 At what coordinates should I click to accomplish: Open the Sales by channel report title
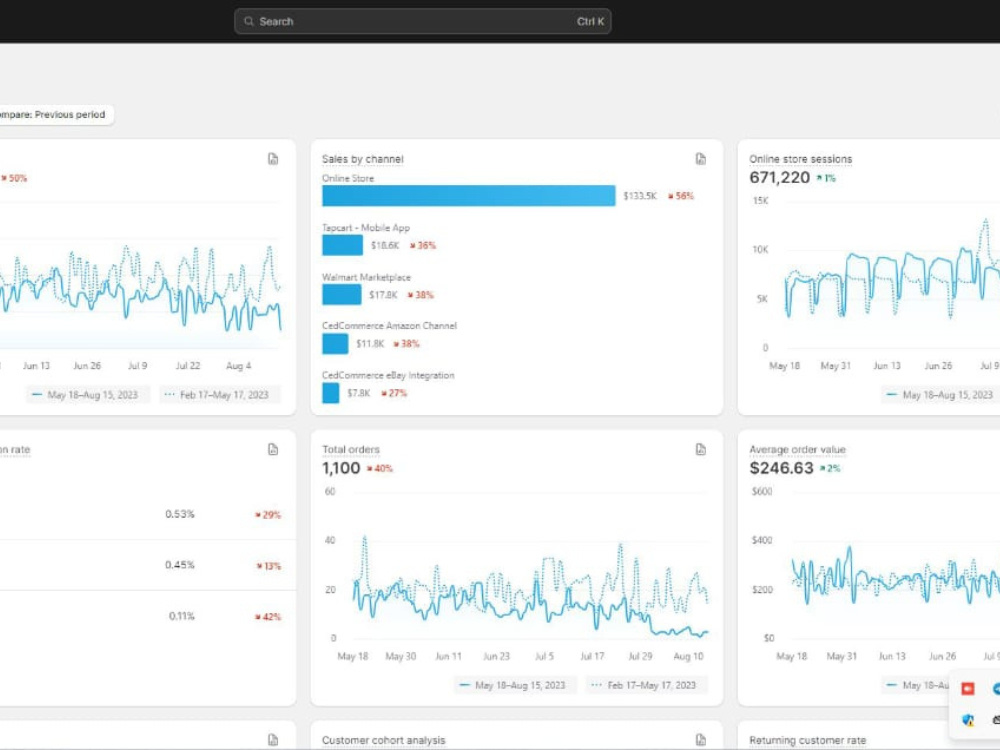[362, 159]
